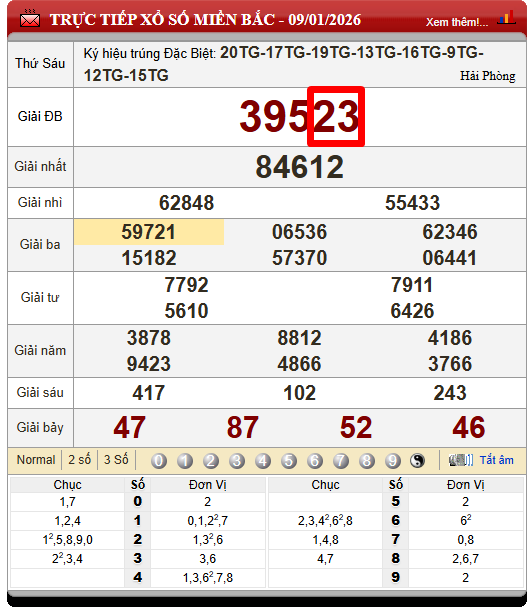Switch to Normal display mode
Image resolution: width=532 pixels, height=607 pixels.
point(36,460)
